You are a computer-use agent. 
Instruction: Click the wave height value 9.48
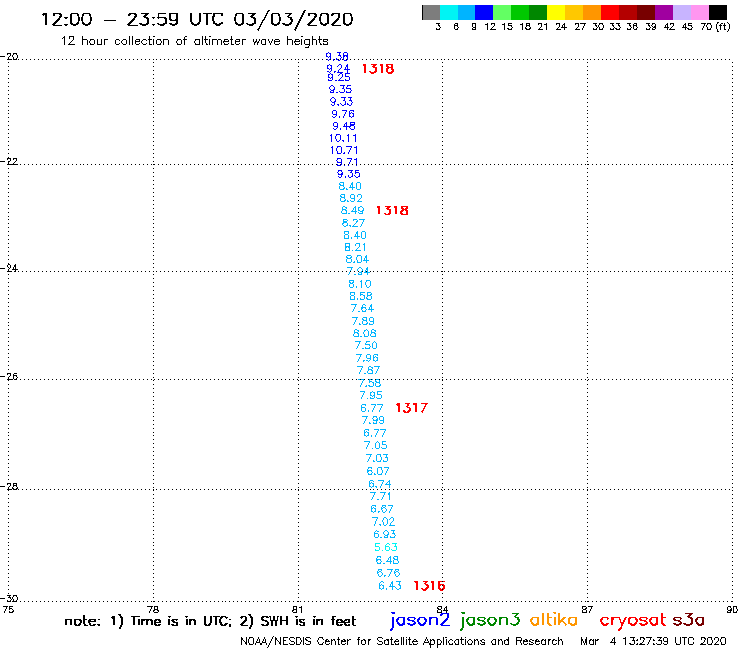pos(344,126)
